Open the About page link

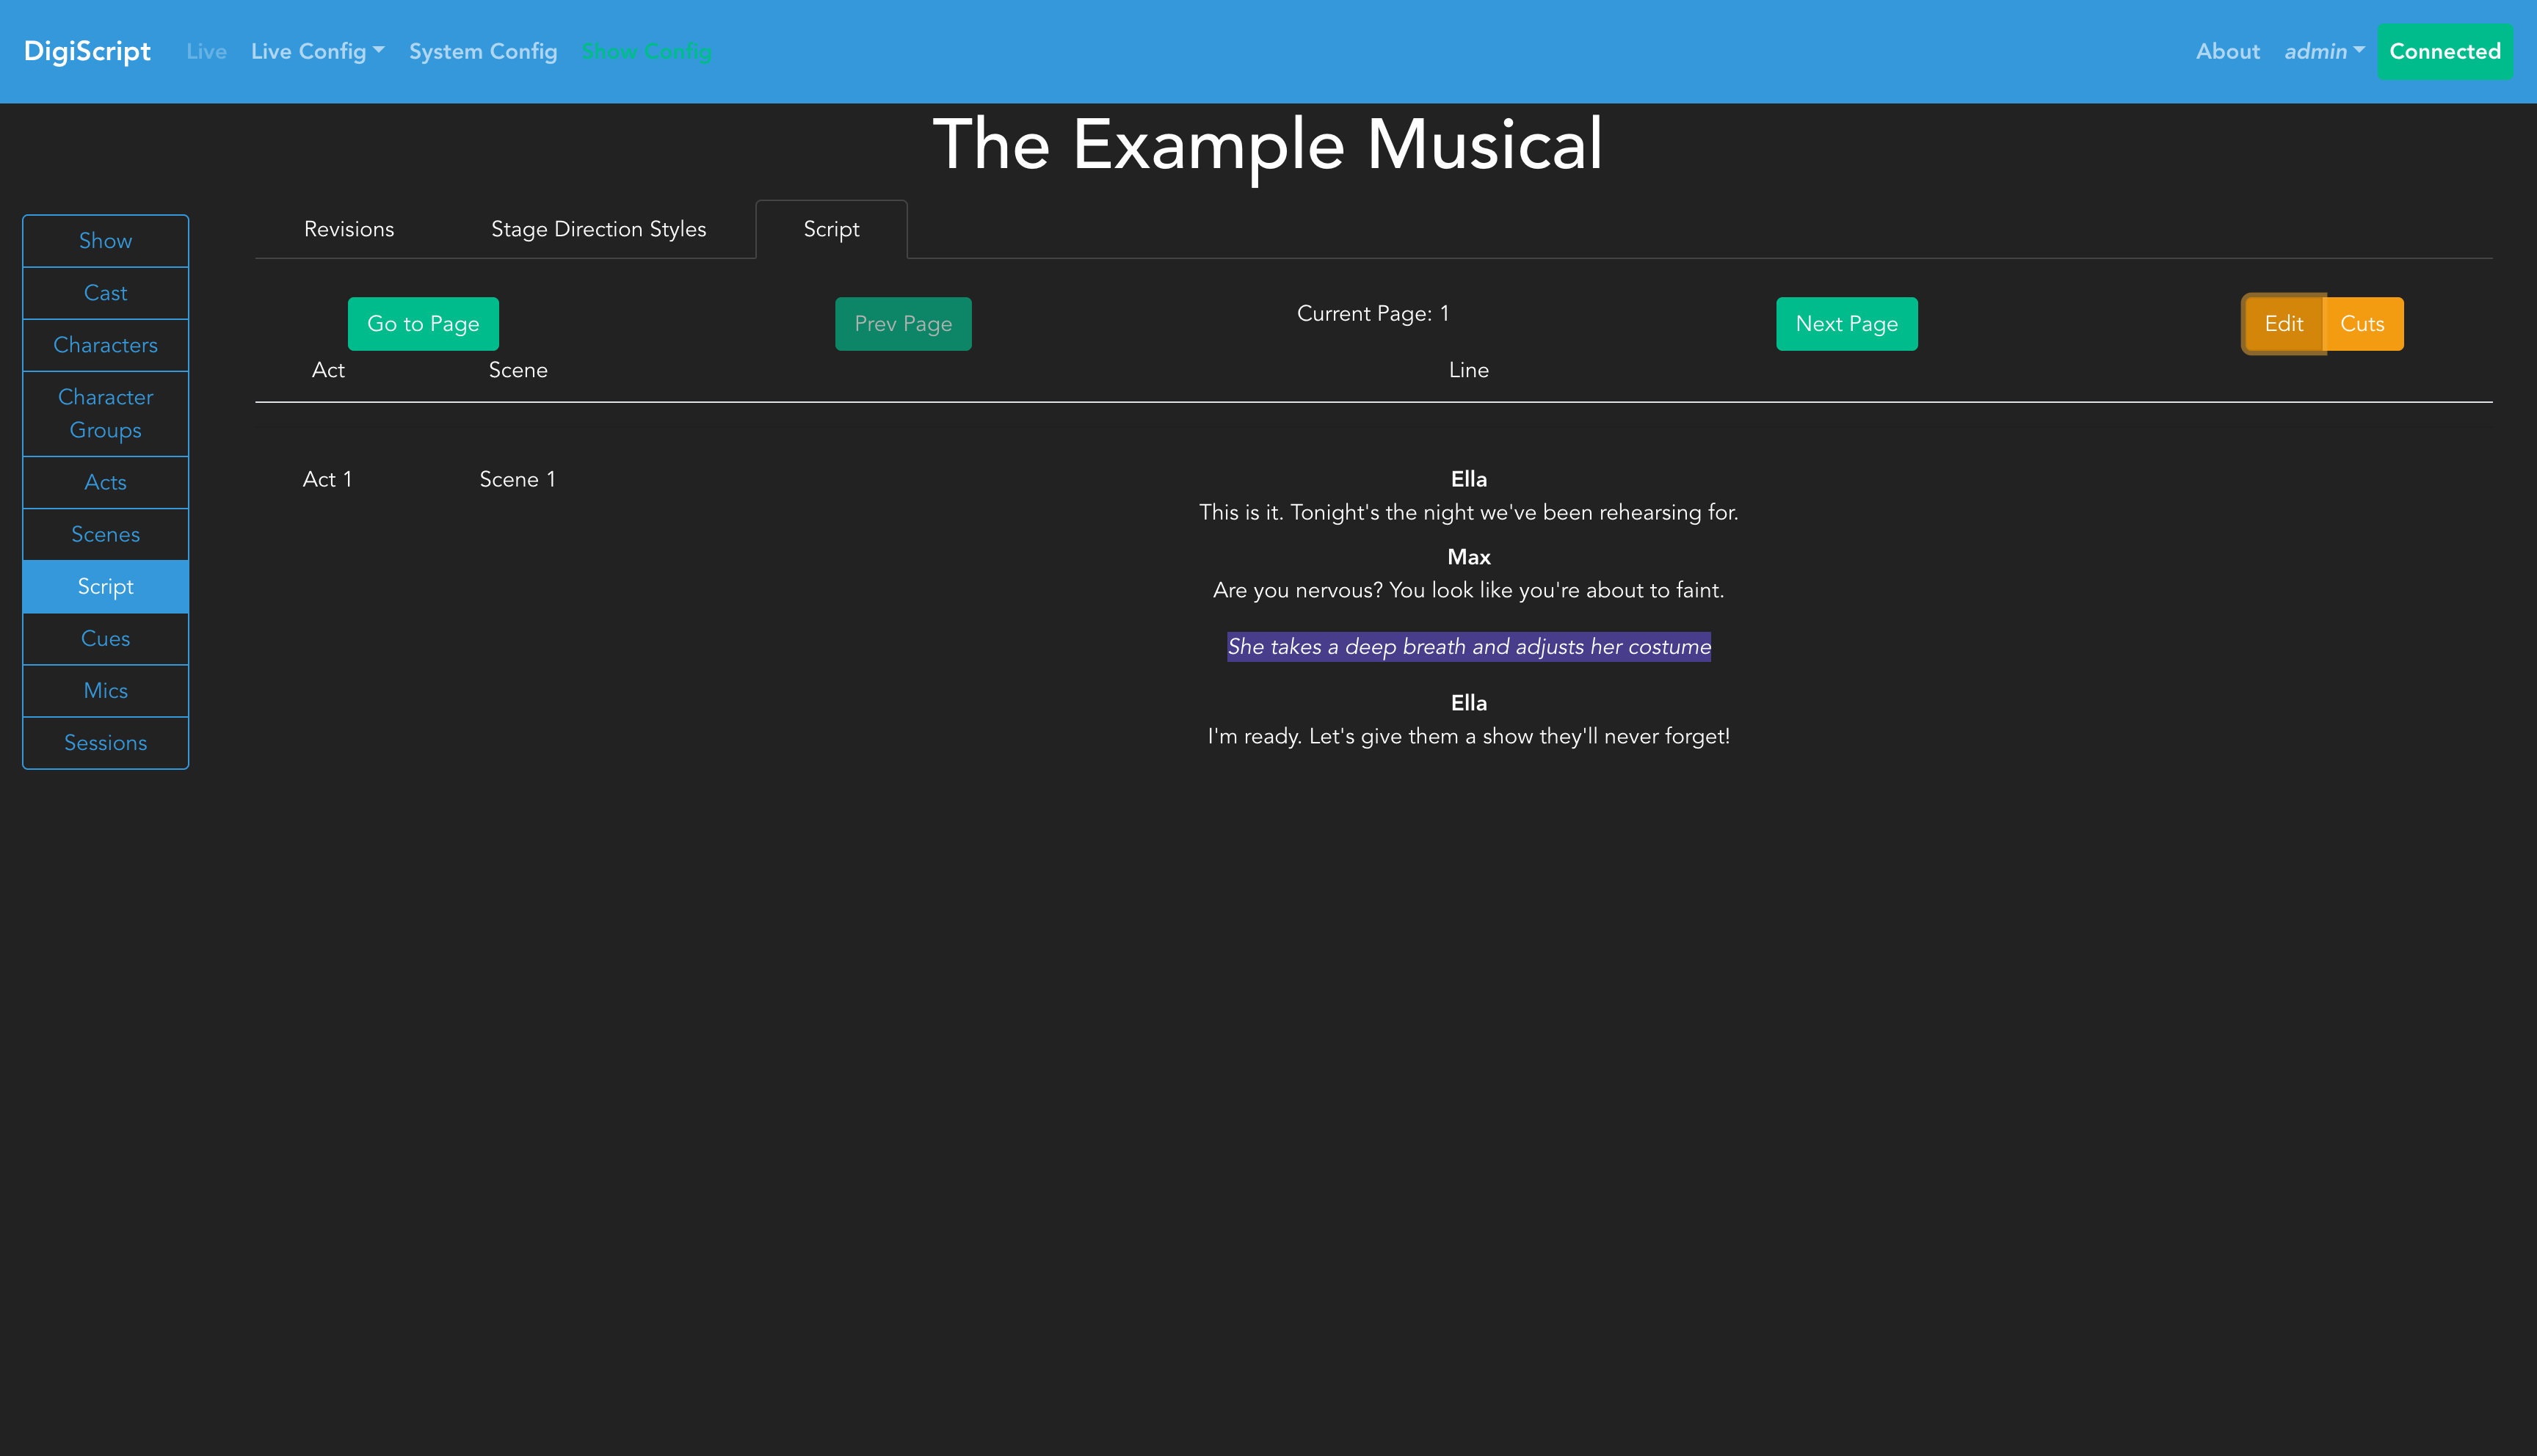click(x=2227, y=51)
